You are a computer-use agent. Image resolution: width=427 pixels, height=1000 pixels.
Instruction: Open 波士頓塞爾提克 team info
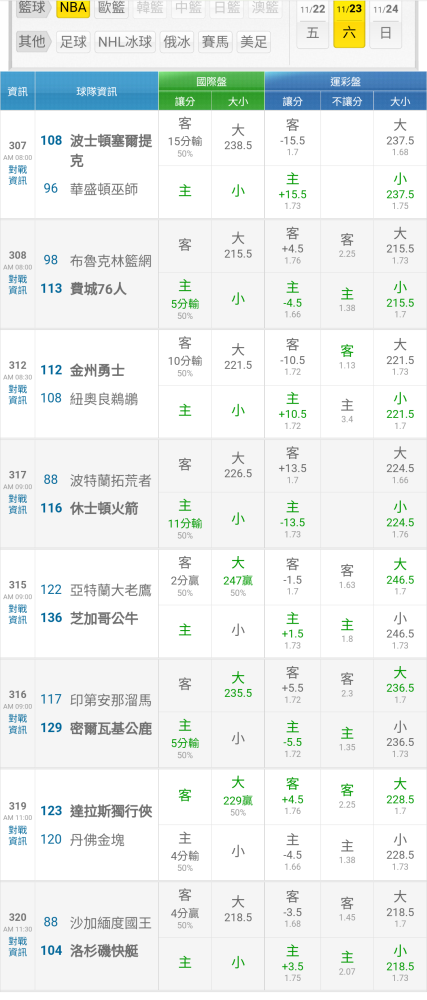pos(111,151)
